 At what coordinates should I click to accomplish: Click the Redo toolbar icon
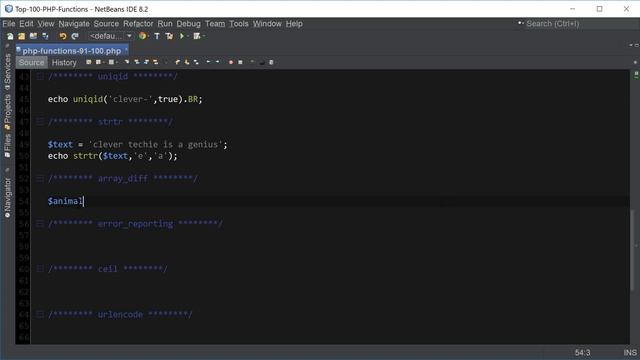[75, 36]
